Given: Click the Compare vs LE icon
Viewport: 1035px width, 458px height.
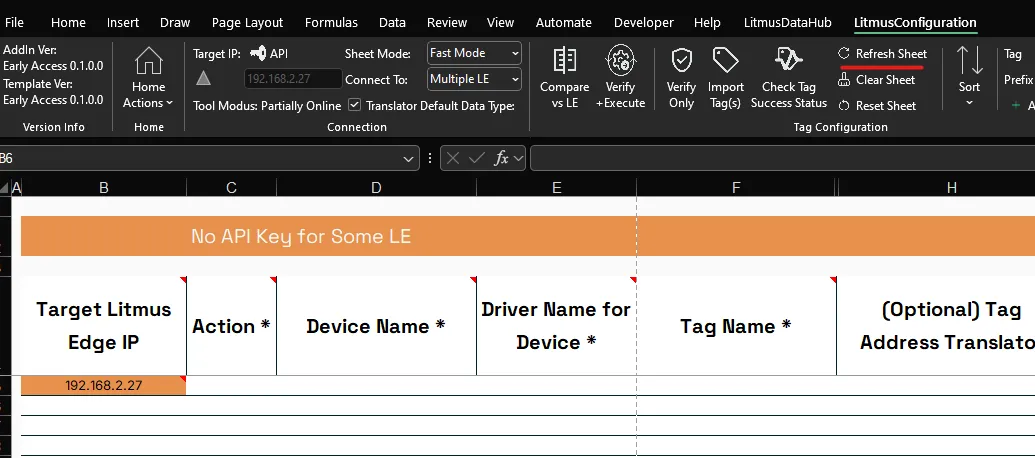Looking at the screenshot, I should 564,61.
